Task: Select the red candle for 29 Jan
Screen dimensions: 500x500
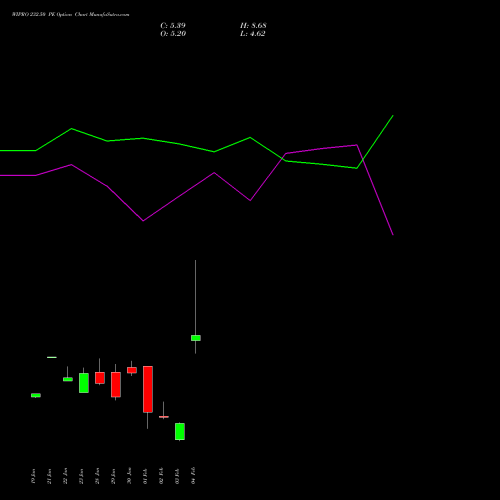Action: point(116,385)
